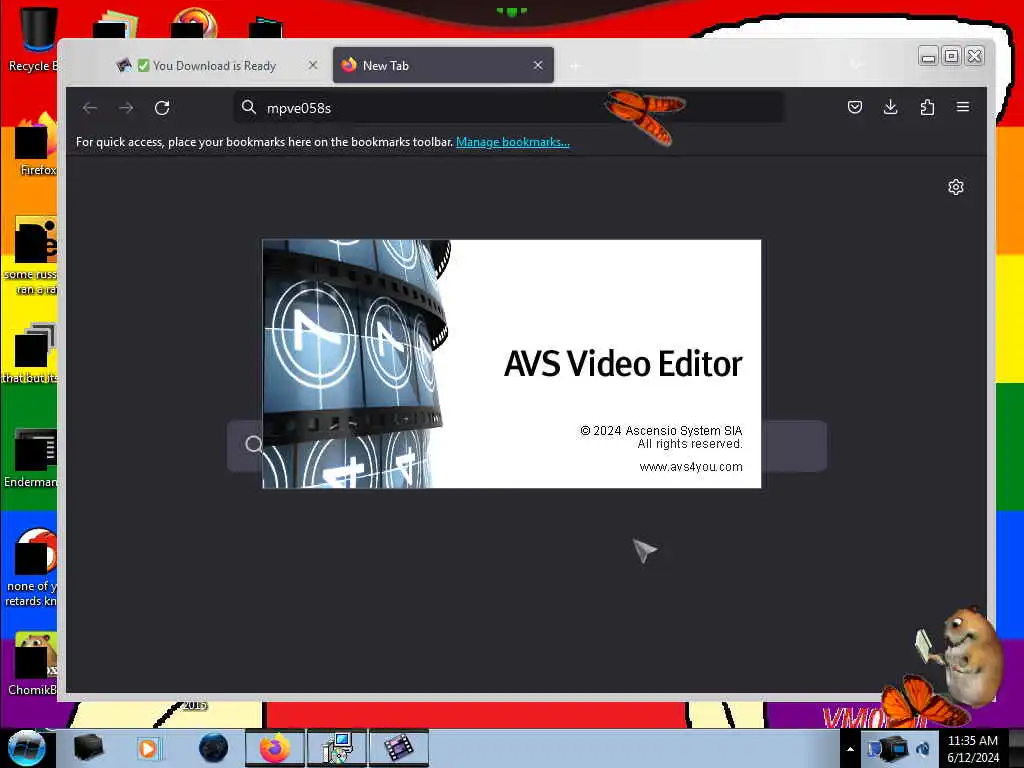Image resolution: width=1024 pixels, height=768 pixels.
Task: Open Save to Pocket icon
Action: coord(854,107)
